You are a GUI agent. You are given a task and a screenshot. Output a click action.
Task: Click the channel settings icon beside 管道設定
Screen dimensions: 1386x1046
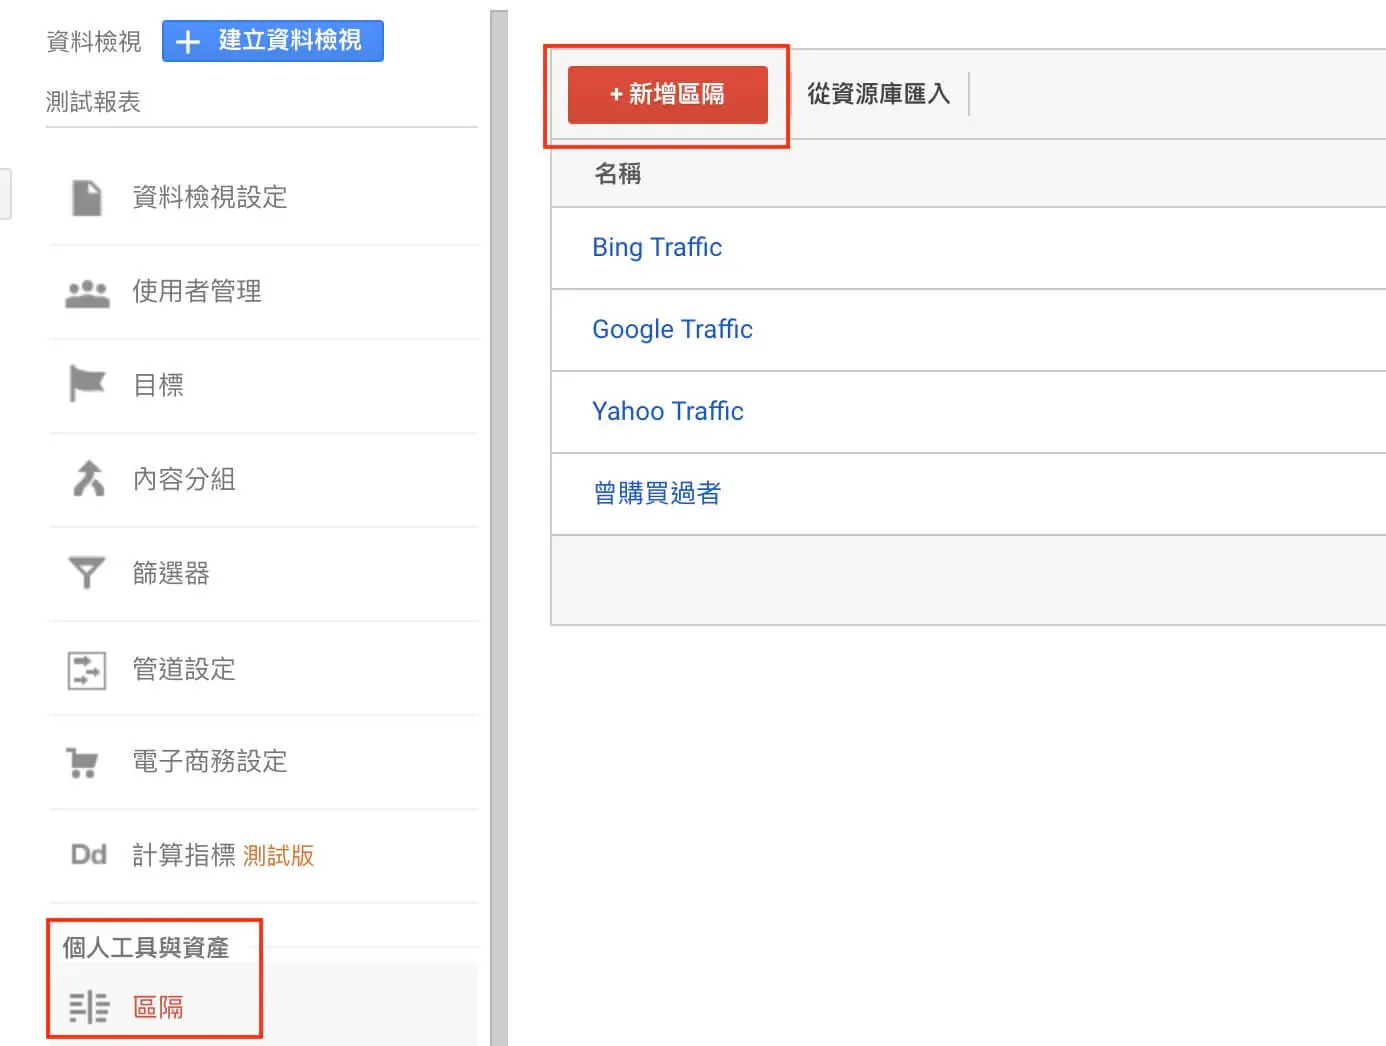click(87, 669)
